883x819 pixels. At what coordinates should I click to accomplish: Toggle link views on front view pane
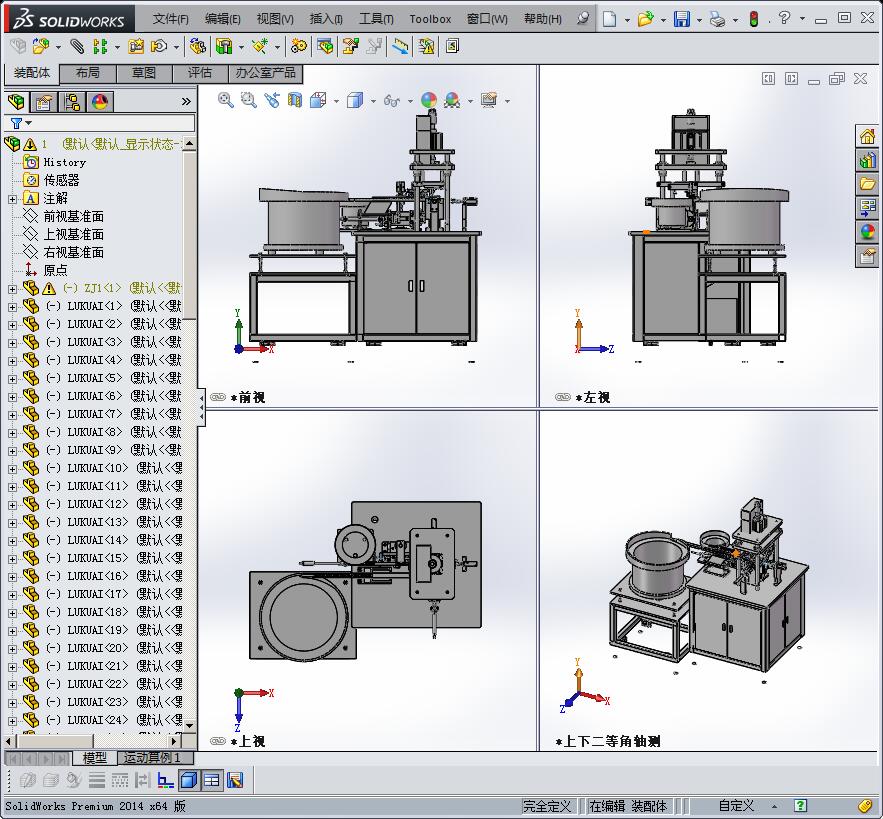pos(218,397)
